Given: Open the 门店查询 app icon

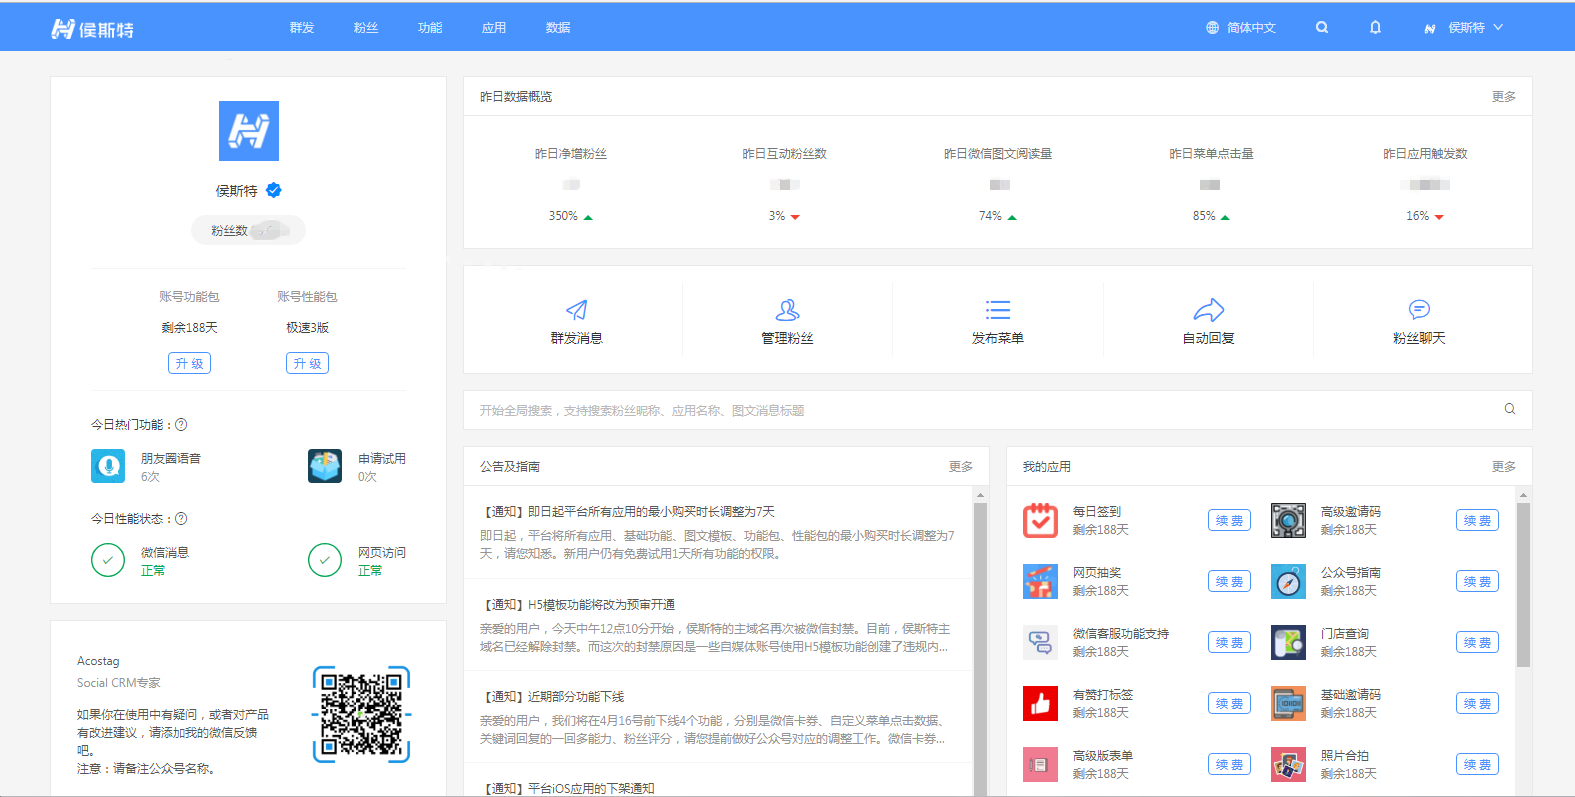Looking at the screenshot, I should click(1288, 643).
